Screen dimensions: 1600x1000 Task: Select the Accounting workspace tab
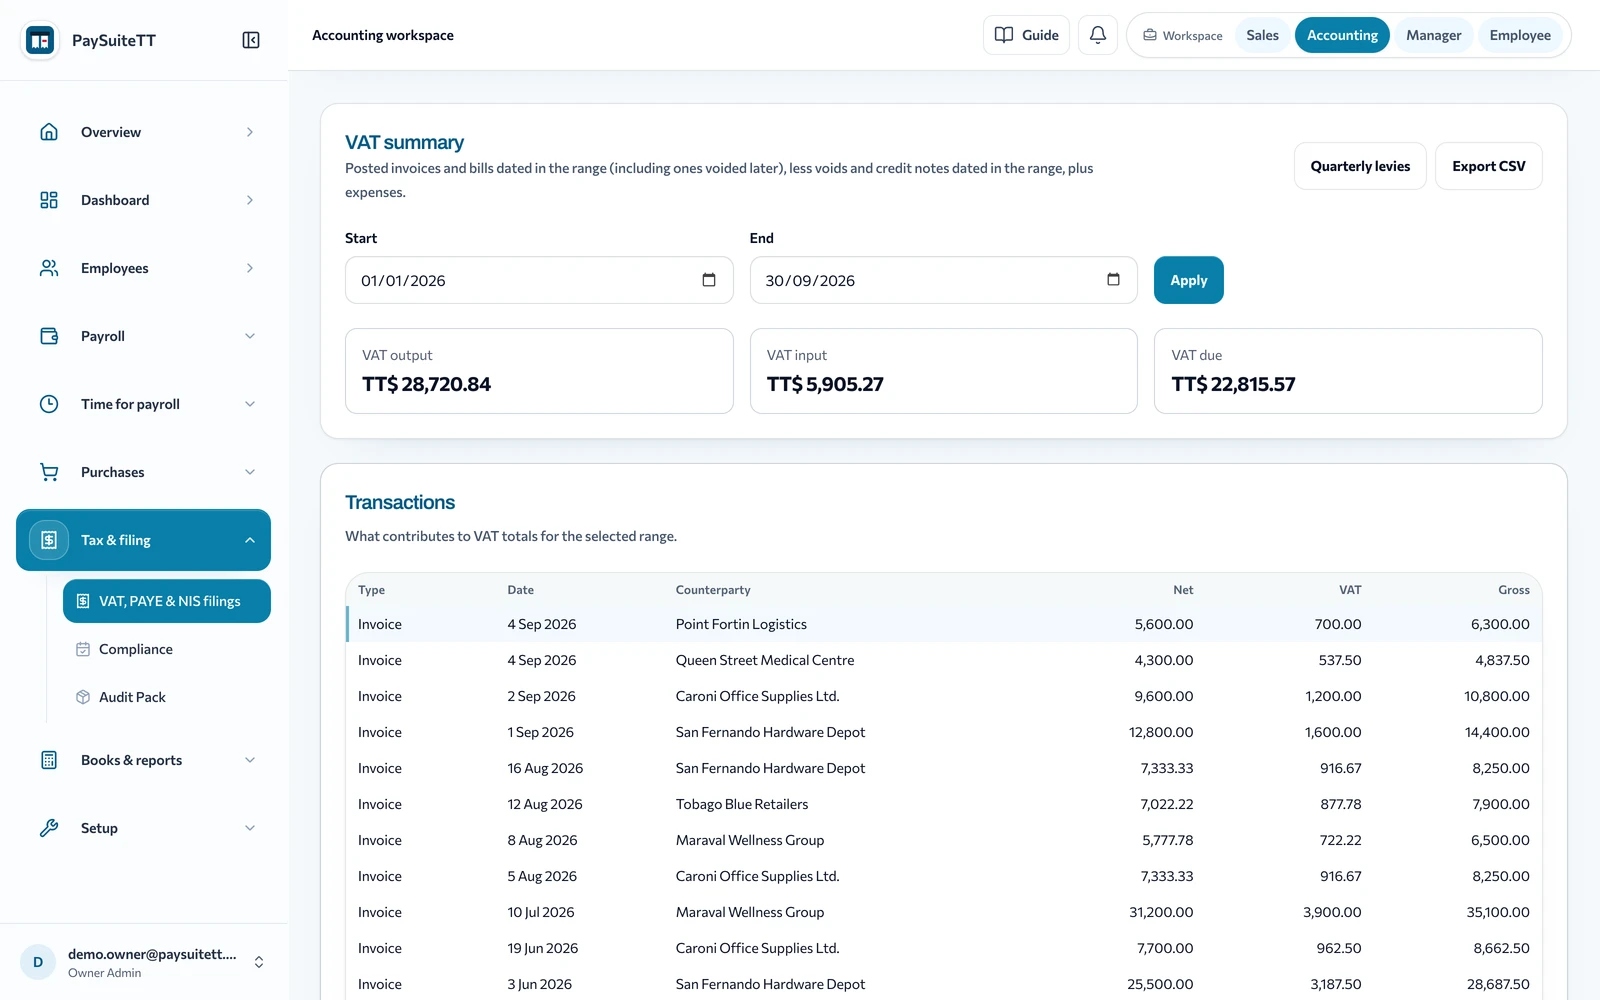[1342, 35]
